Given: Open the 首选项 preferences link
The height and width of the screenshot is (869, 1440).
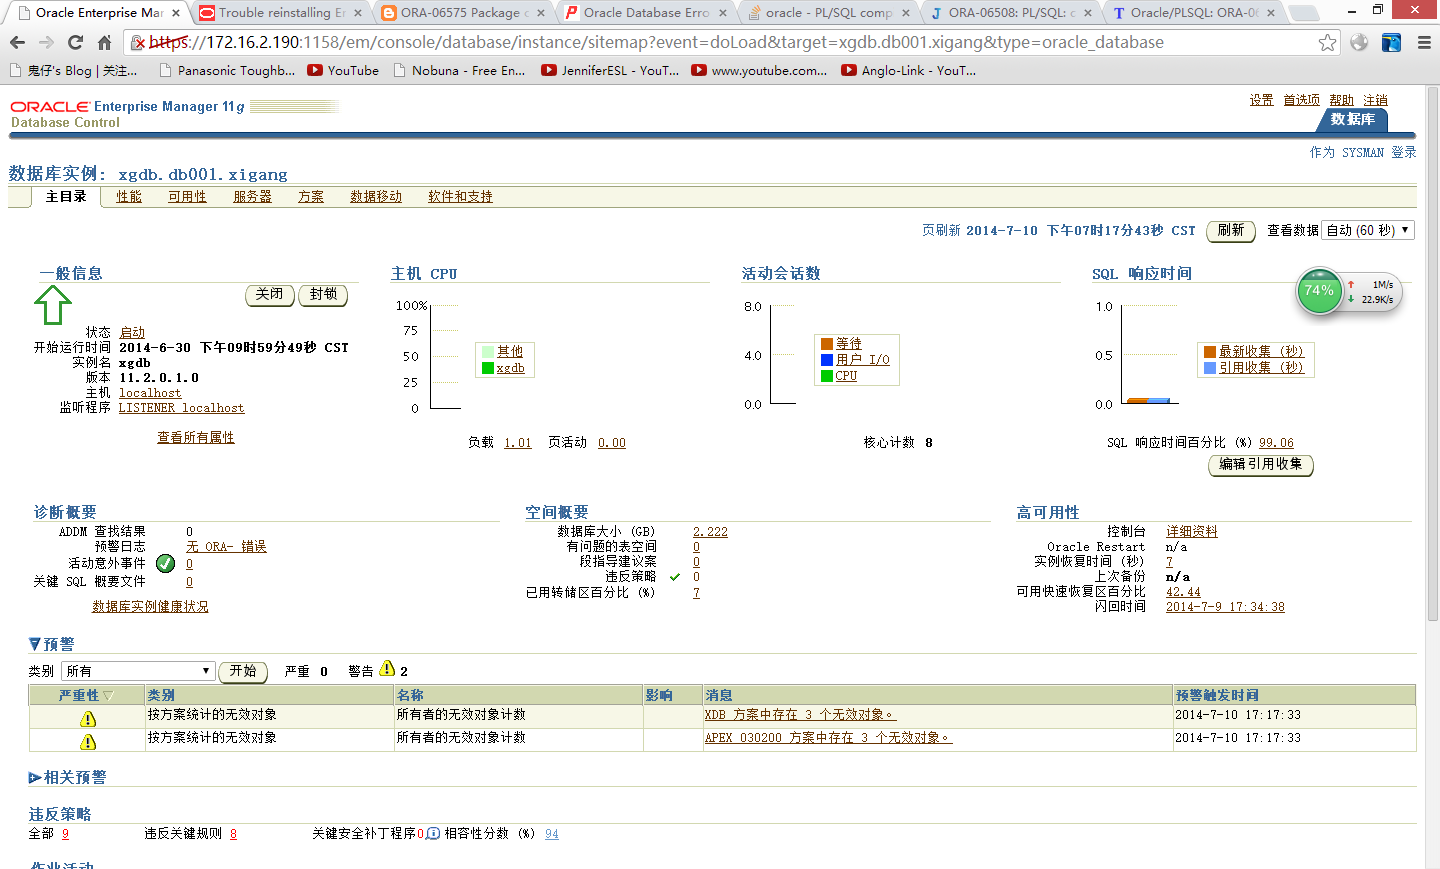Looking at the screenshot, I should pyautogui.click(x=1301, y=100).
